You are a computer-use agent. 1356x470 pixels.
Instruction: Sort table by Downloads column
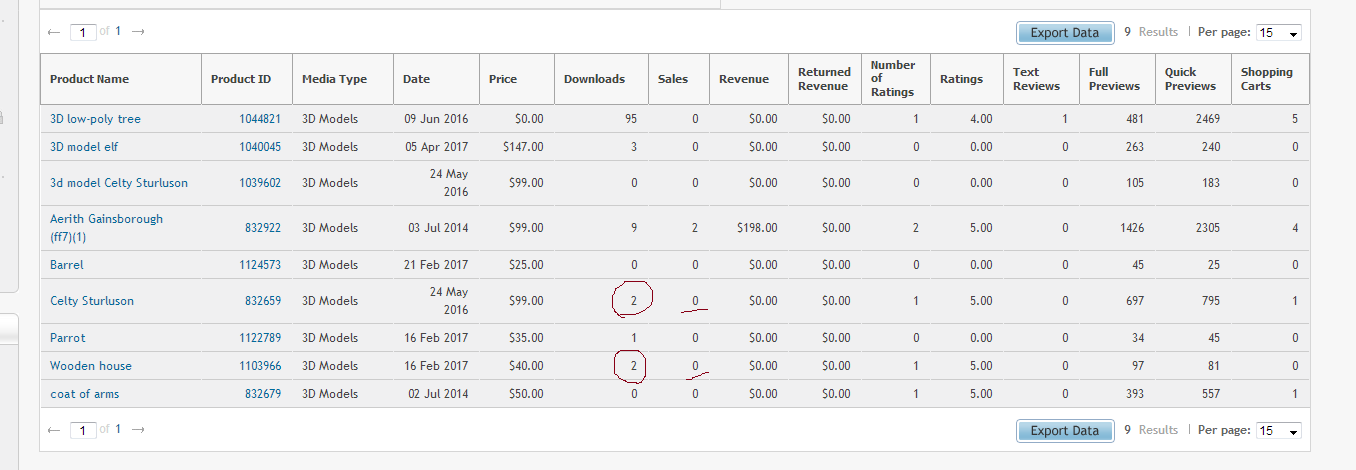click(594, 79)
